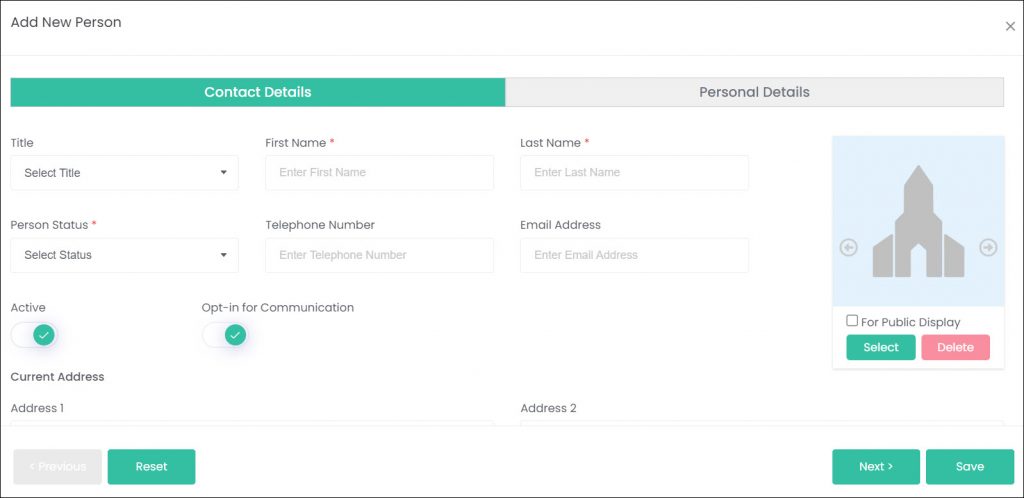Viewport: 1024px width, 498px height.
Task: Click the previous photo arrow icon
Action: click(x=848, y=248)
